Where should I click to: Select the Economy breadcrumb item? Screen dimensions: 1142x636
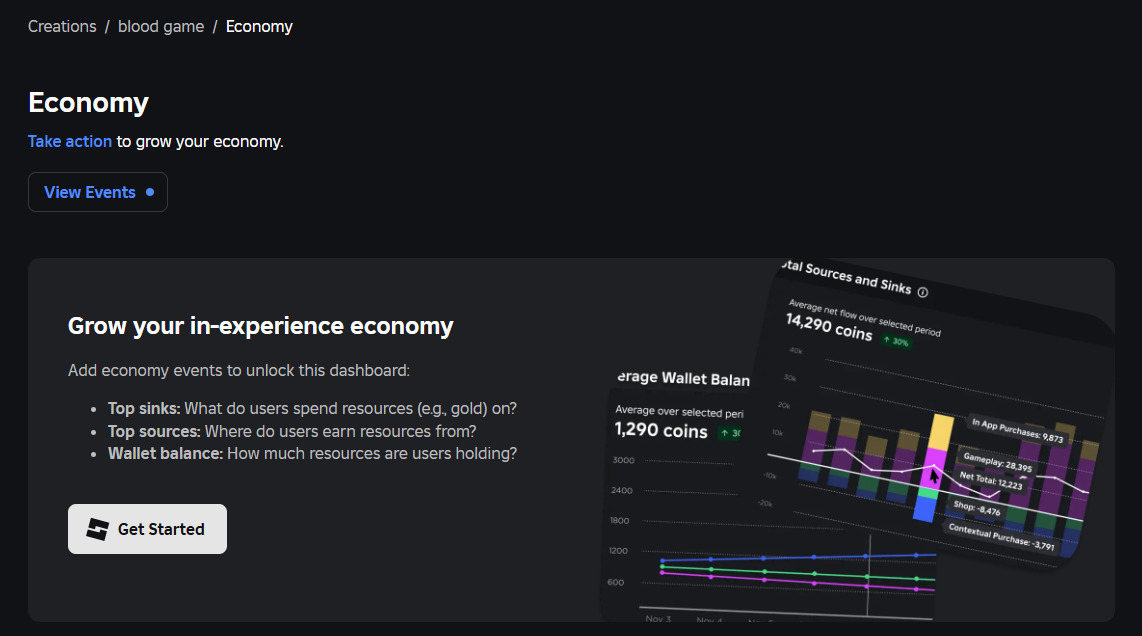pyautogui.click(x=259, y=27)
